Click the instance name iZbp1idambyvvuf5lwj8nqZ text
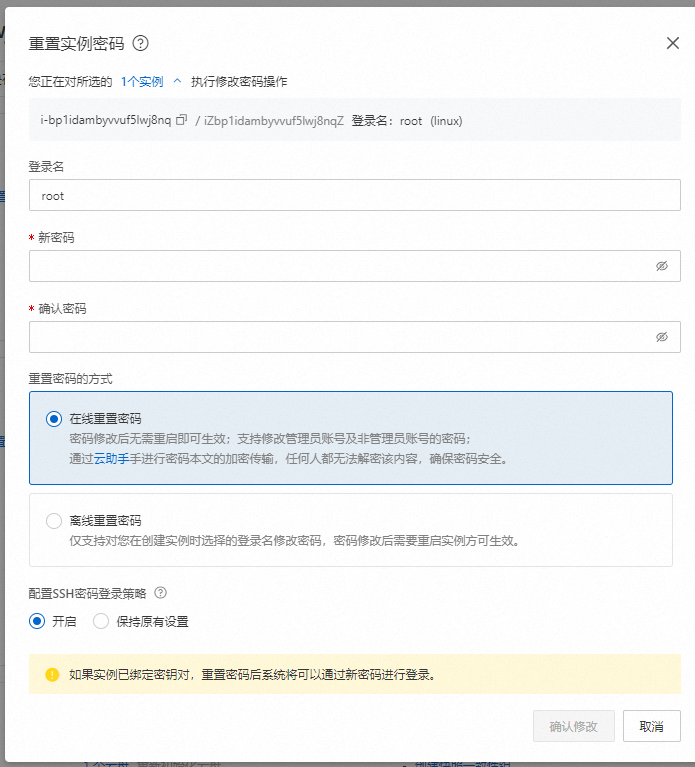 (x=274, y=121)
